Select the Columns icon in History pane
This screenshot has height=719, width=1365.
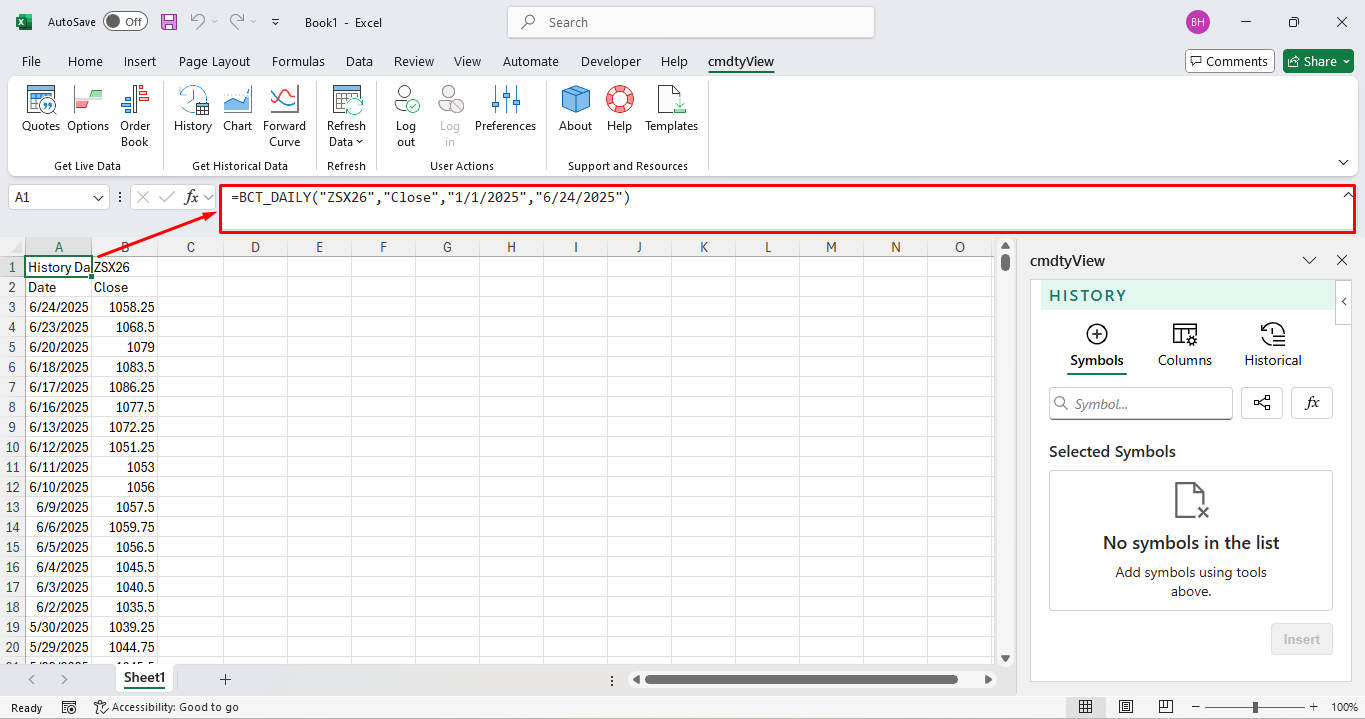[x=1185, y=334]
